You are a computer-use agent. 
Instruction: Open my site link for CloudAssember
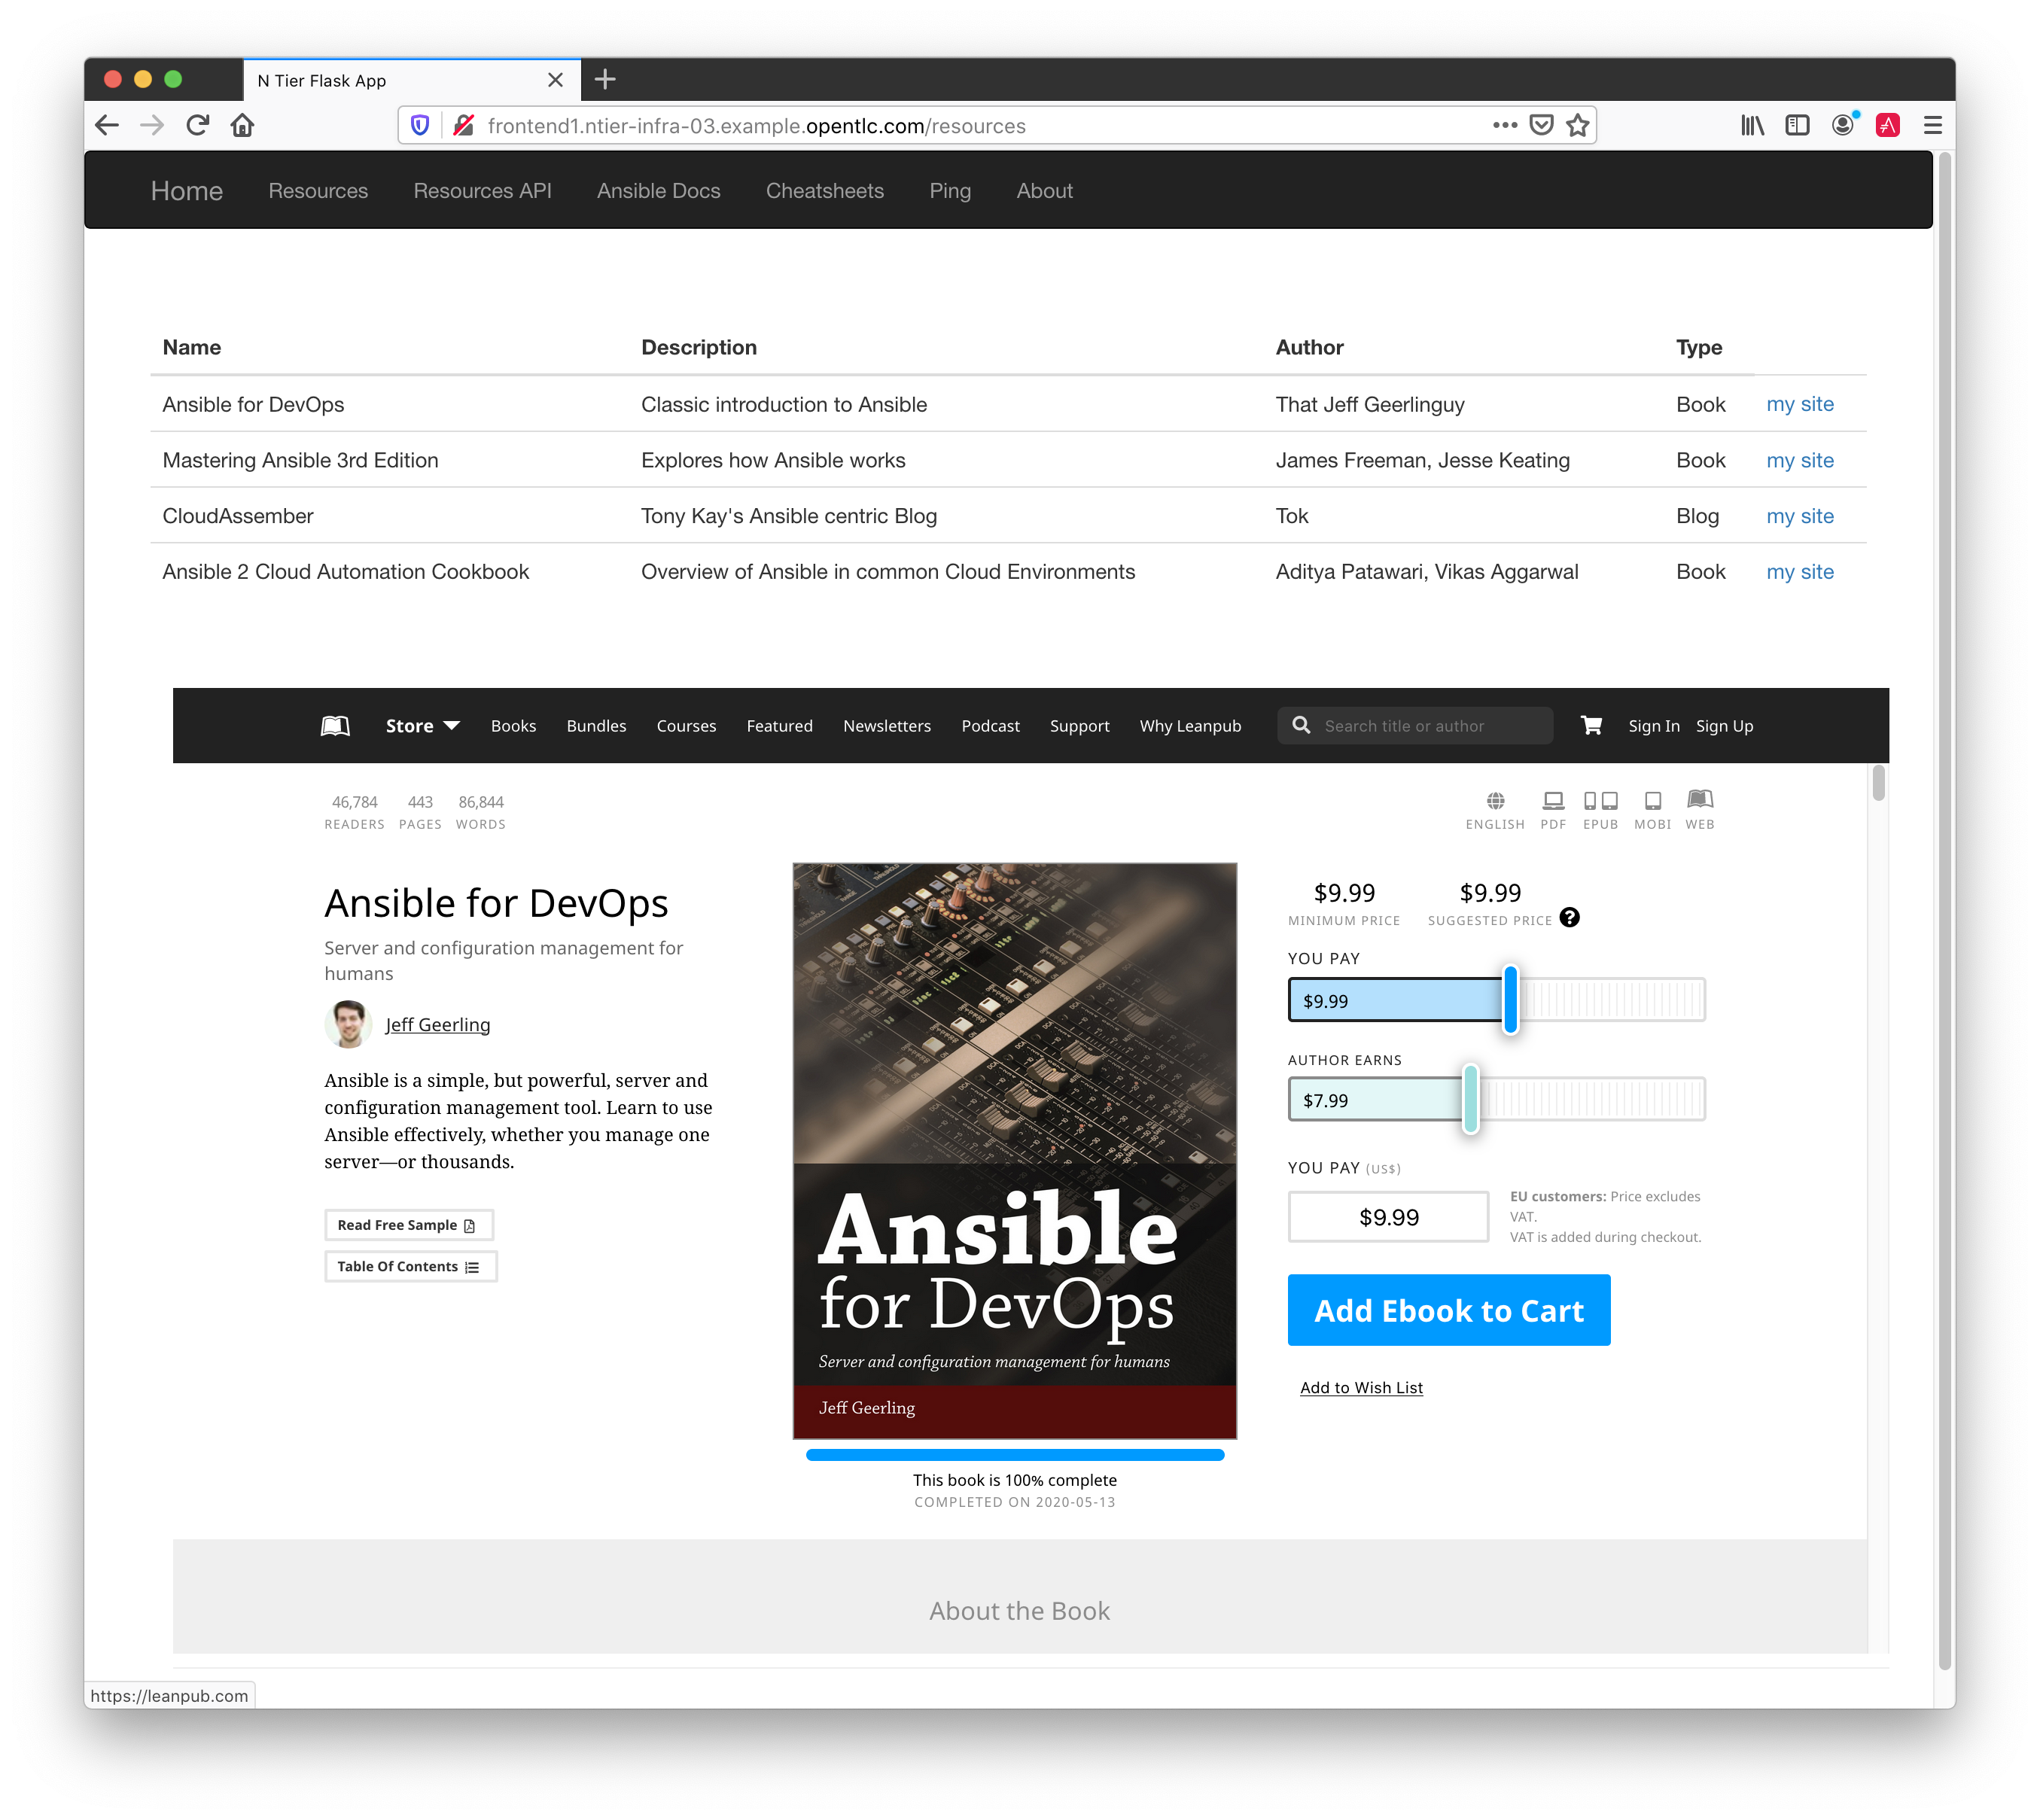pos(1799,516)
